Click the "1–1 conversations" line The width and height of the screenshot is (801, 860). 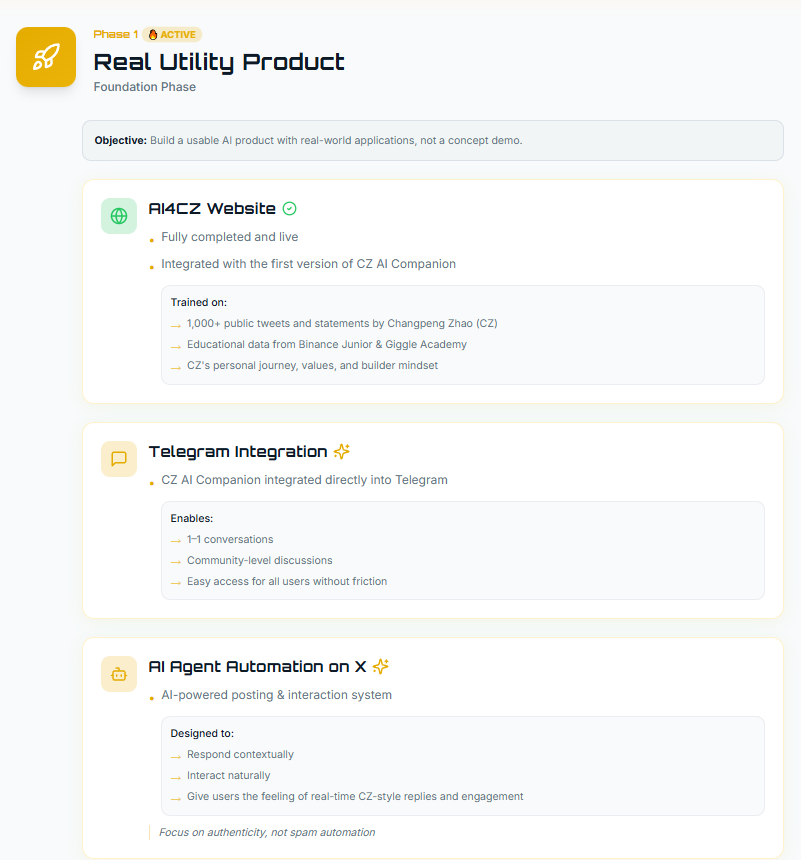point(230,539)
